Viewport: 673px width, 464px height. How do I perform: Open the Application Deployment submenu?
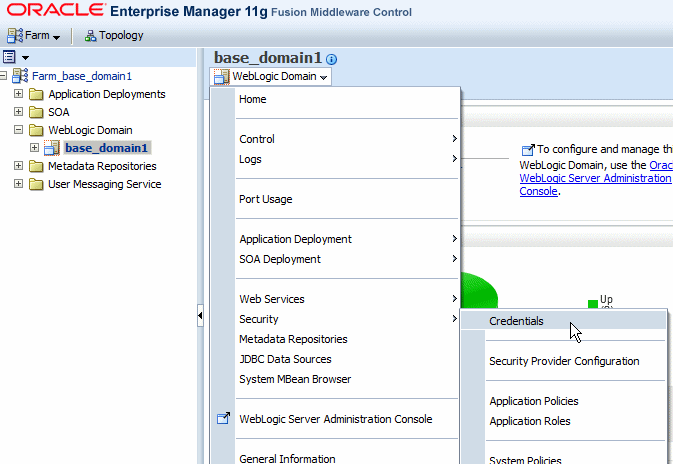click(x=347, y=239)
